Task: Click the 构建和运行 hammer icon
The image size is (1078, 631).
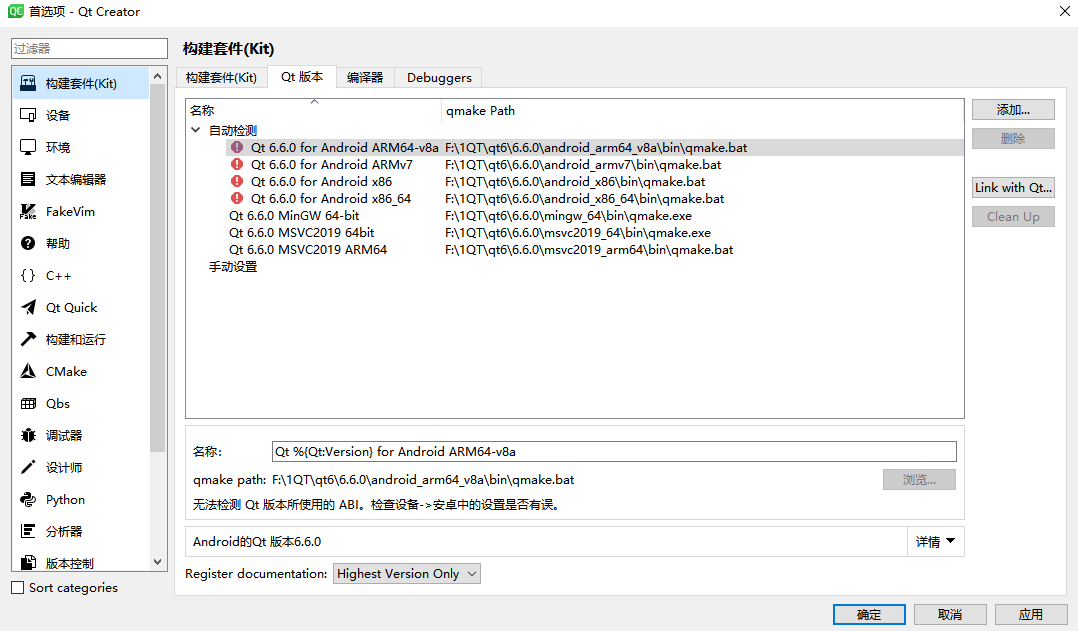Action: coord(28,340)
